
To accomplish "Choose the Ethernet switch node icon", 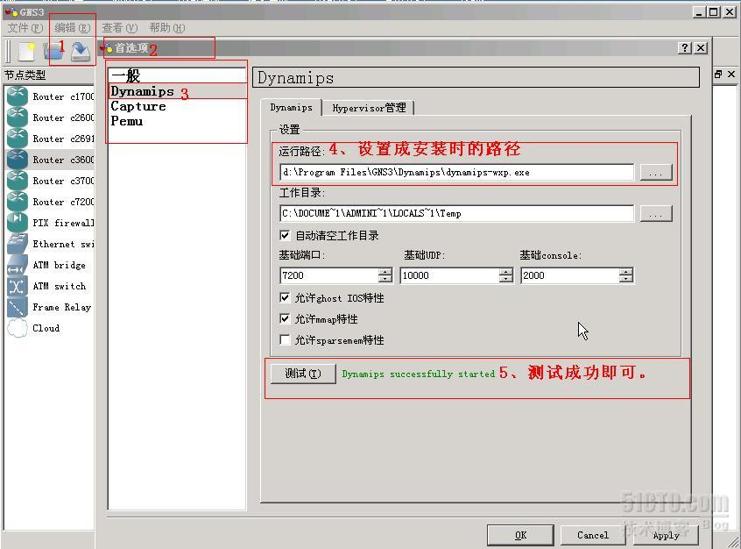I will (17, 244).
